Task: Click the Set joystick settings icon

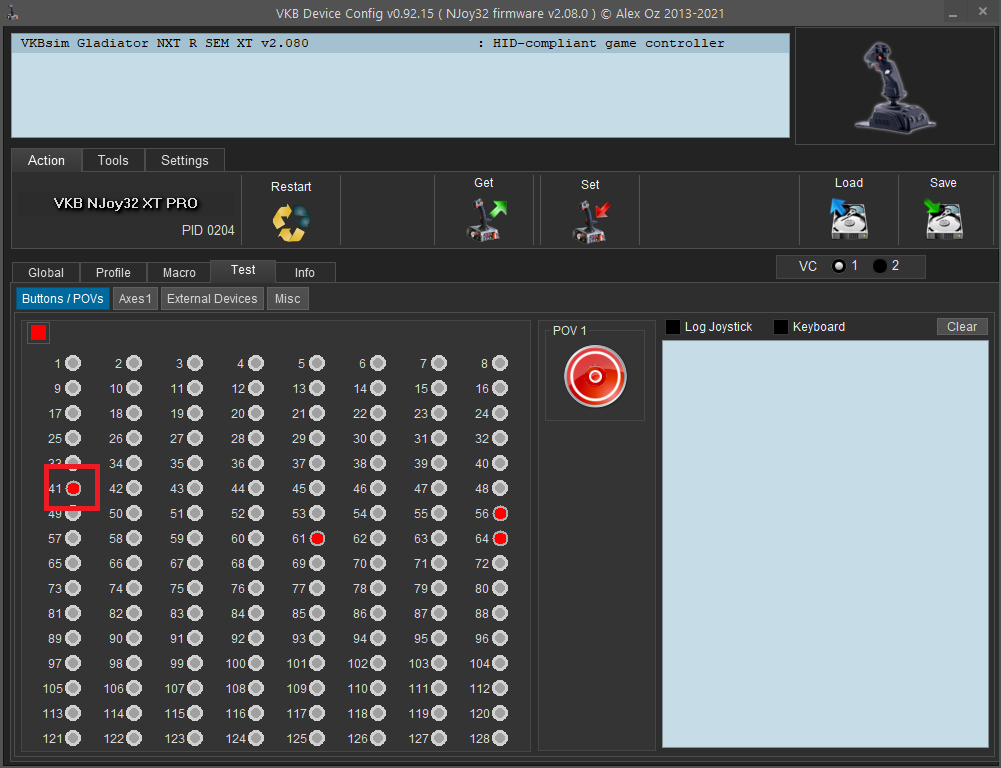Action: [x=590, y=221]
